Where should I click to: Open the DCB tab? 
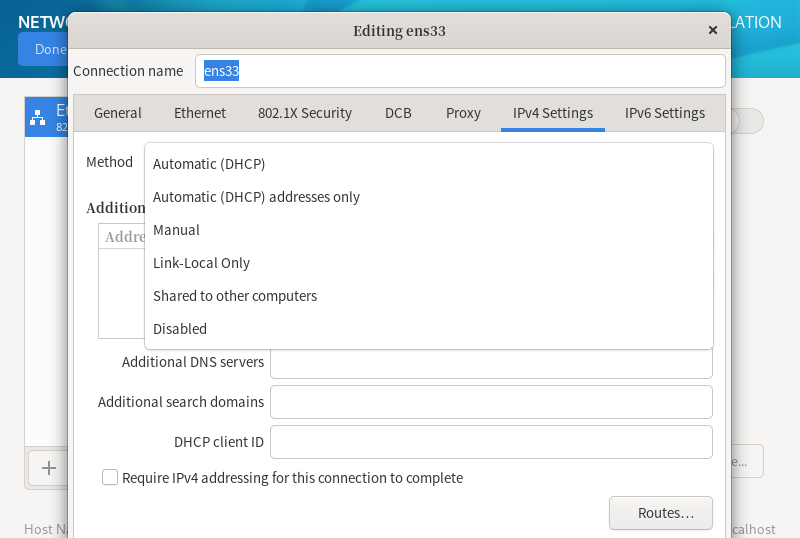point(398,113)
